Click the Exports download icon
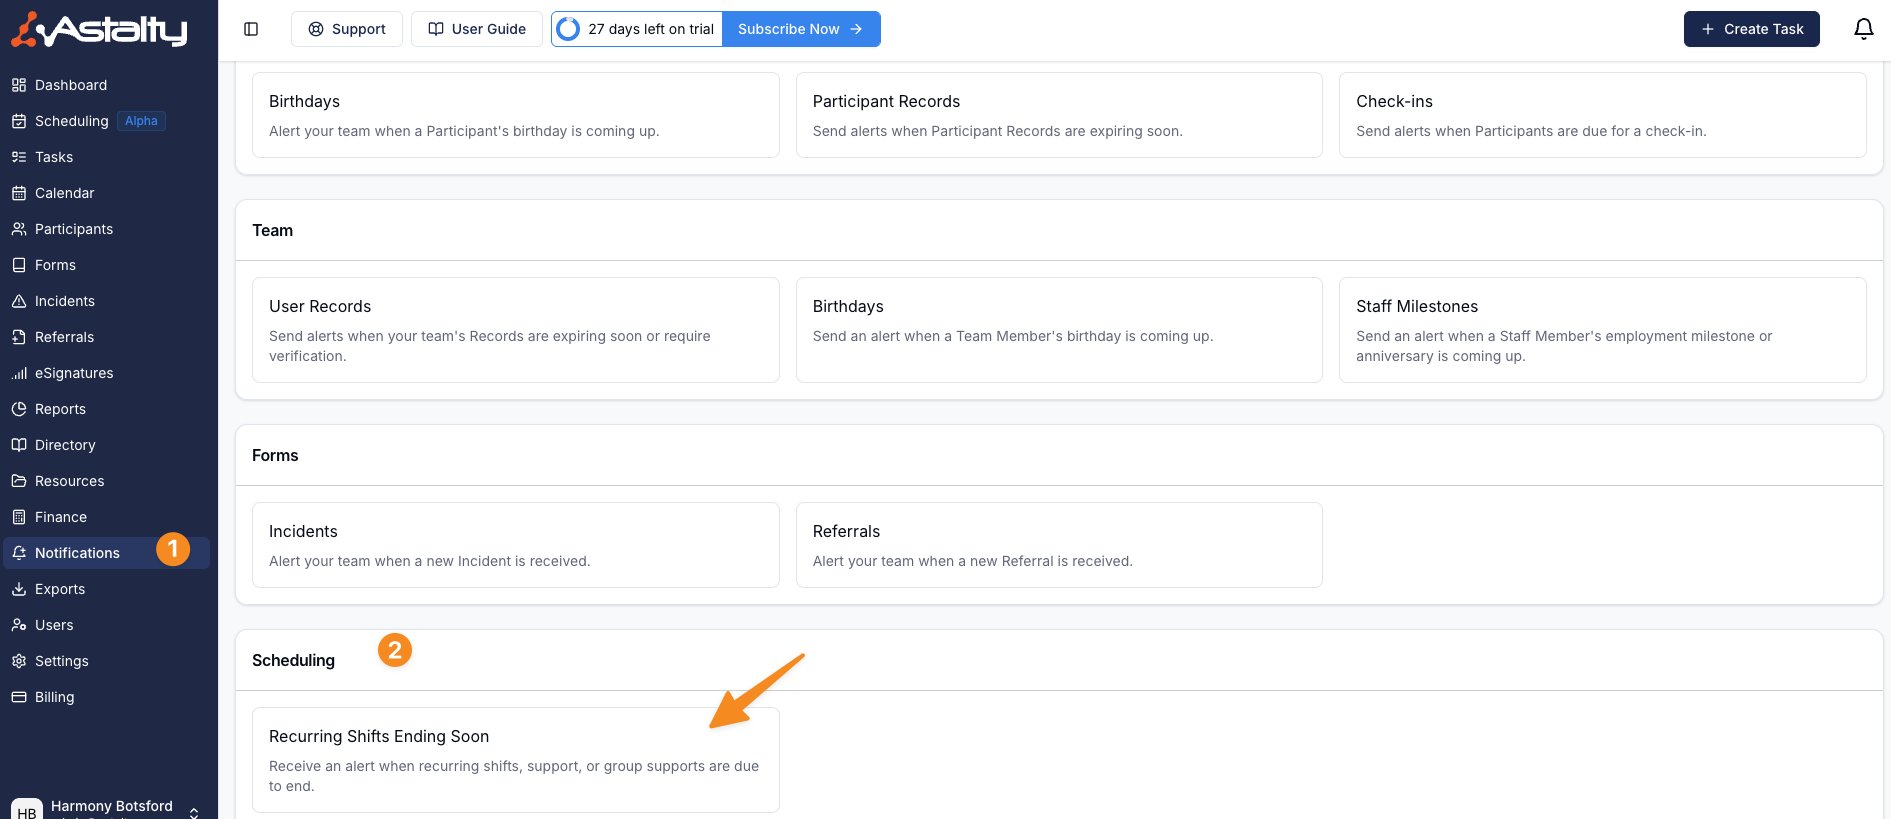1891x819 pixels. (19, 589)
